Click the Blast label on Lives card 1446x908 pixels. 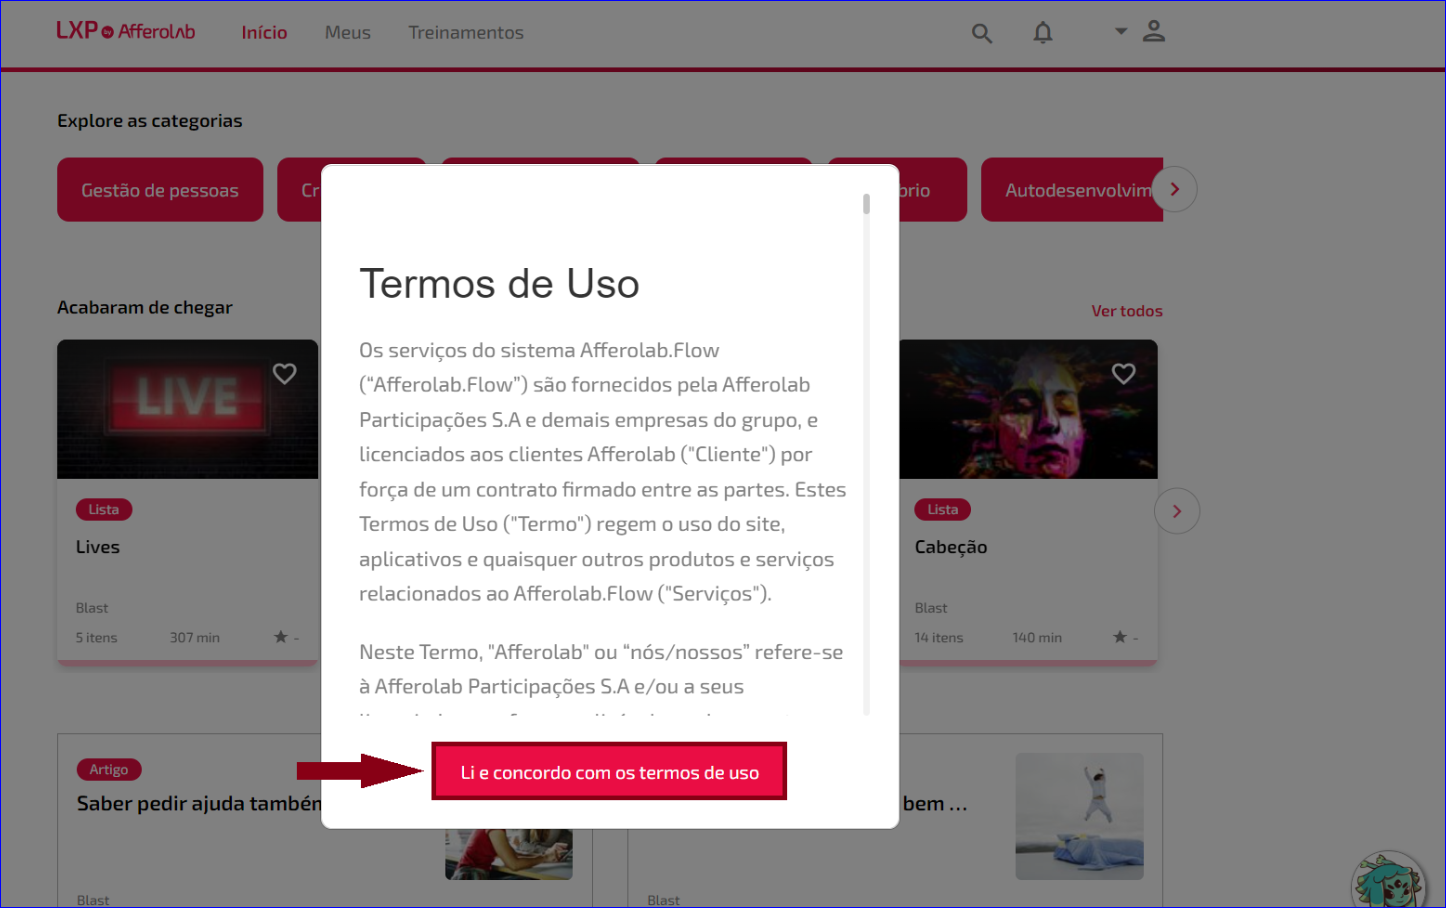click(92, 608)
